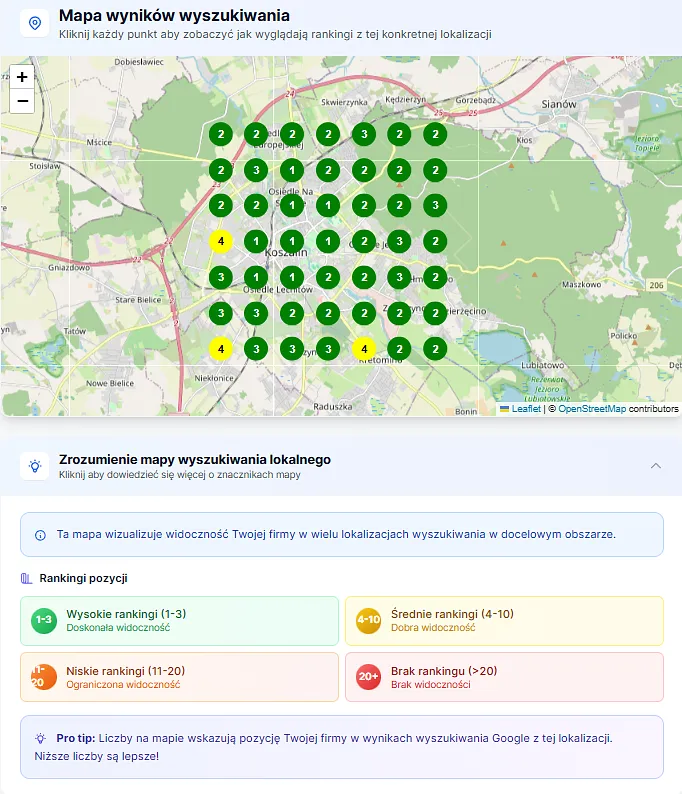
Task: Open the OpenStreetMap attribution link
Action: click(x=592, y=409)
